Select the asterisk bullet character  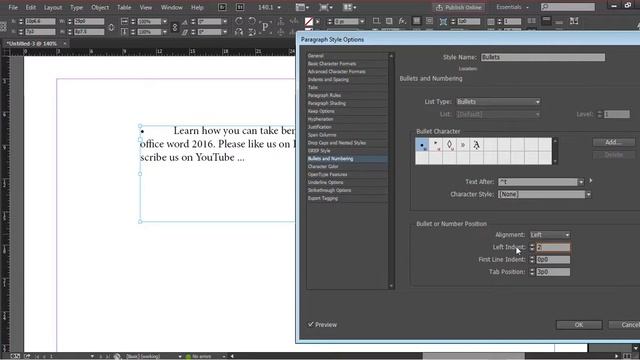436,144
